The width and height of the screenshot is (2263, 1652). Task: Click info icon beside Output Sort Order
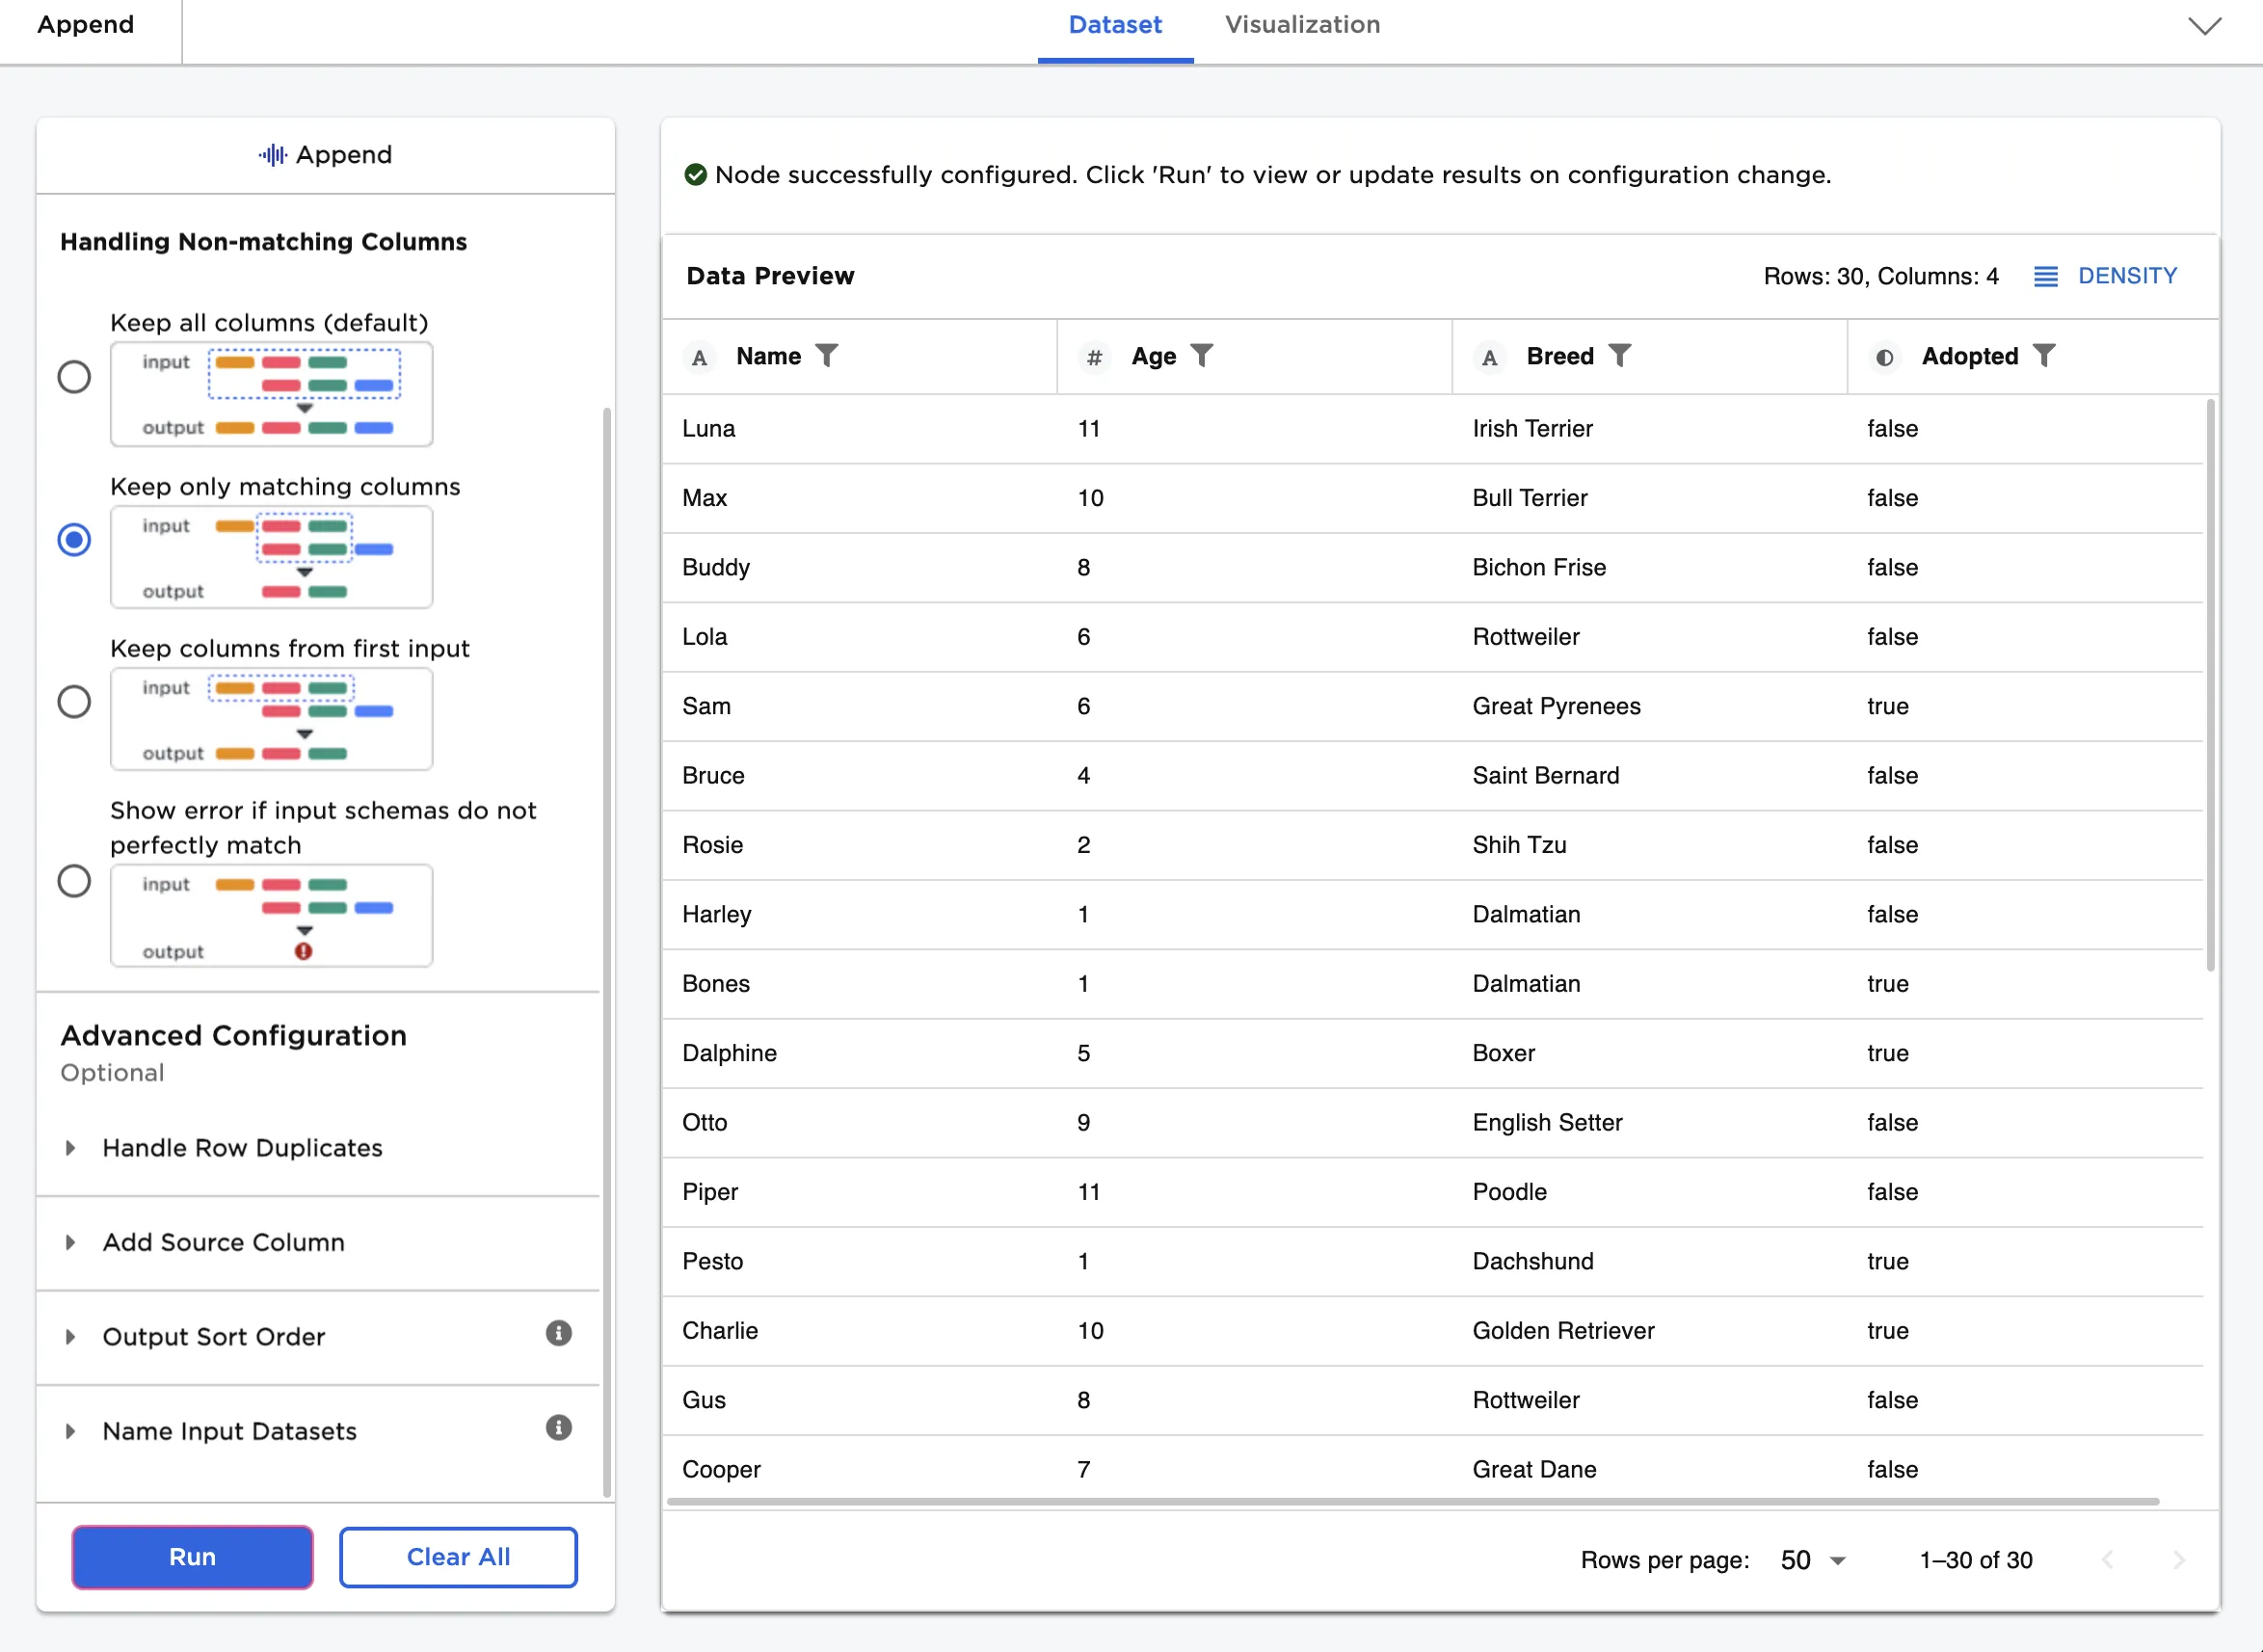(x=558, y=1333)
